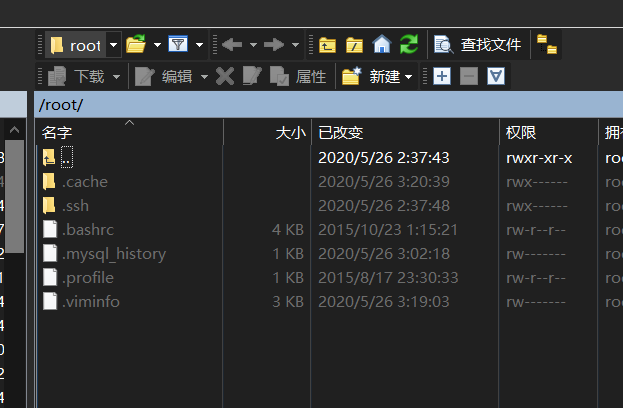The height and width of the screenshot is (408, 623).
Task: Expand the filter dropdown arrow
Action: [199, 45]
